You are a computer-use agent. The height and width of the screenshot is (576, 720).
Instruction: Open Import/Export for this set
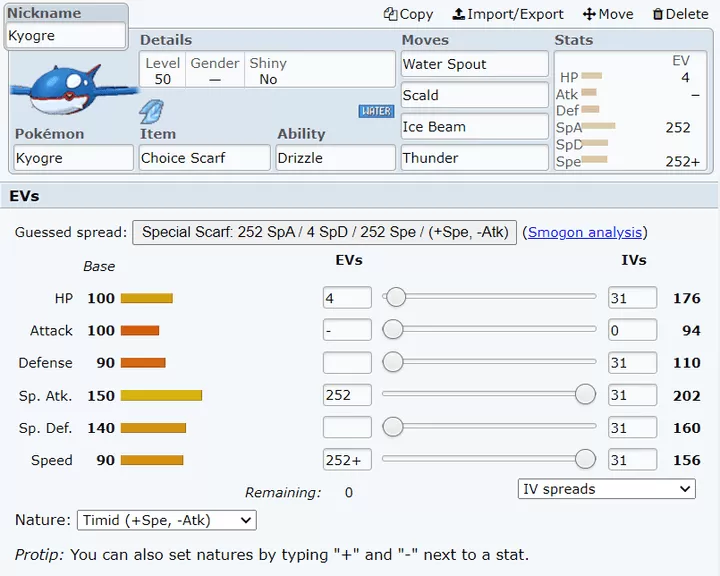point(508,14)
